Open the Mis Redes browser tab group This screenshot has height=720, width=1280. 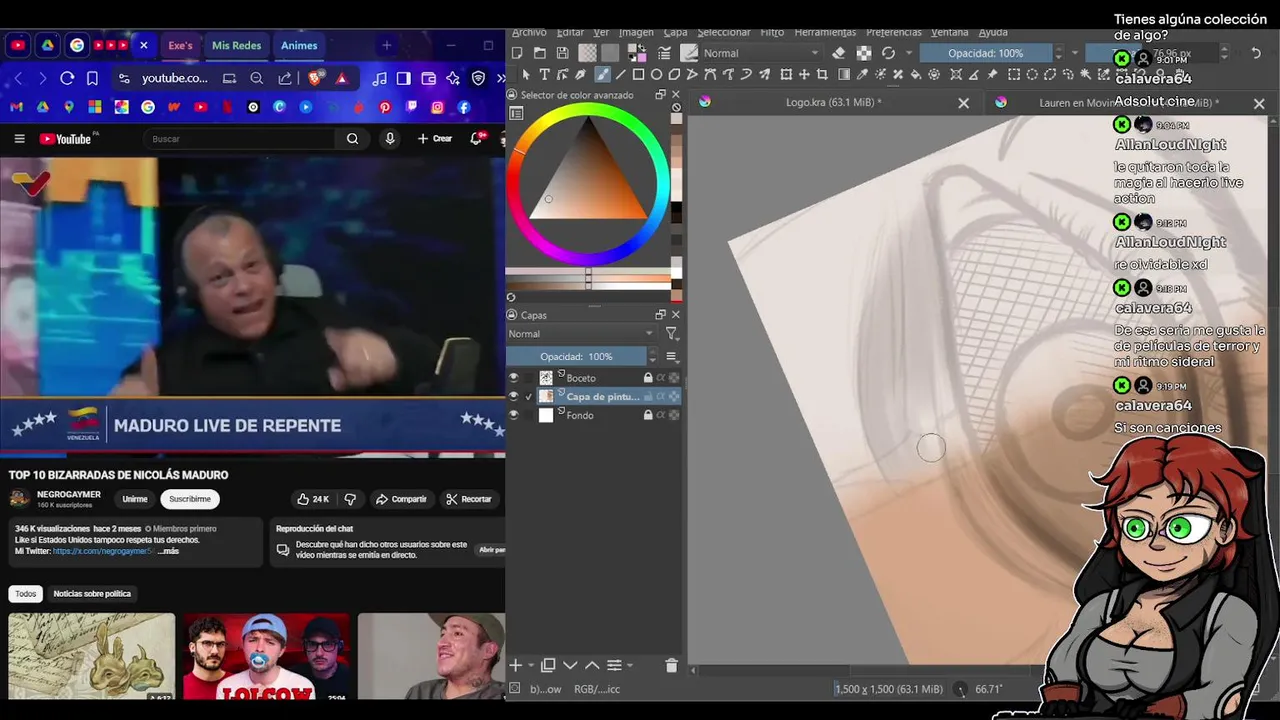click(x=236, y=45)
